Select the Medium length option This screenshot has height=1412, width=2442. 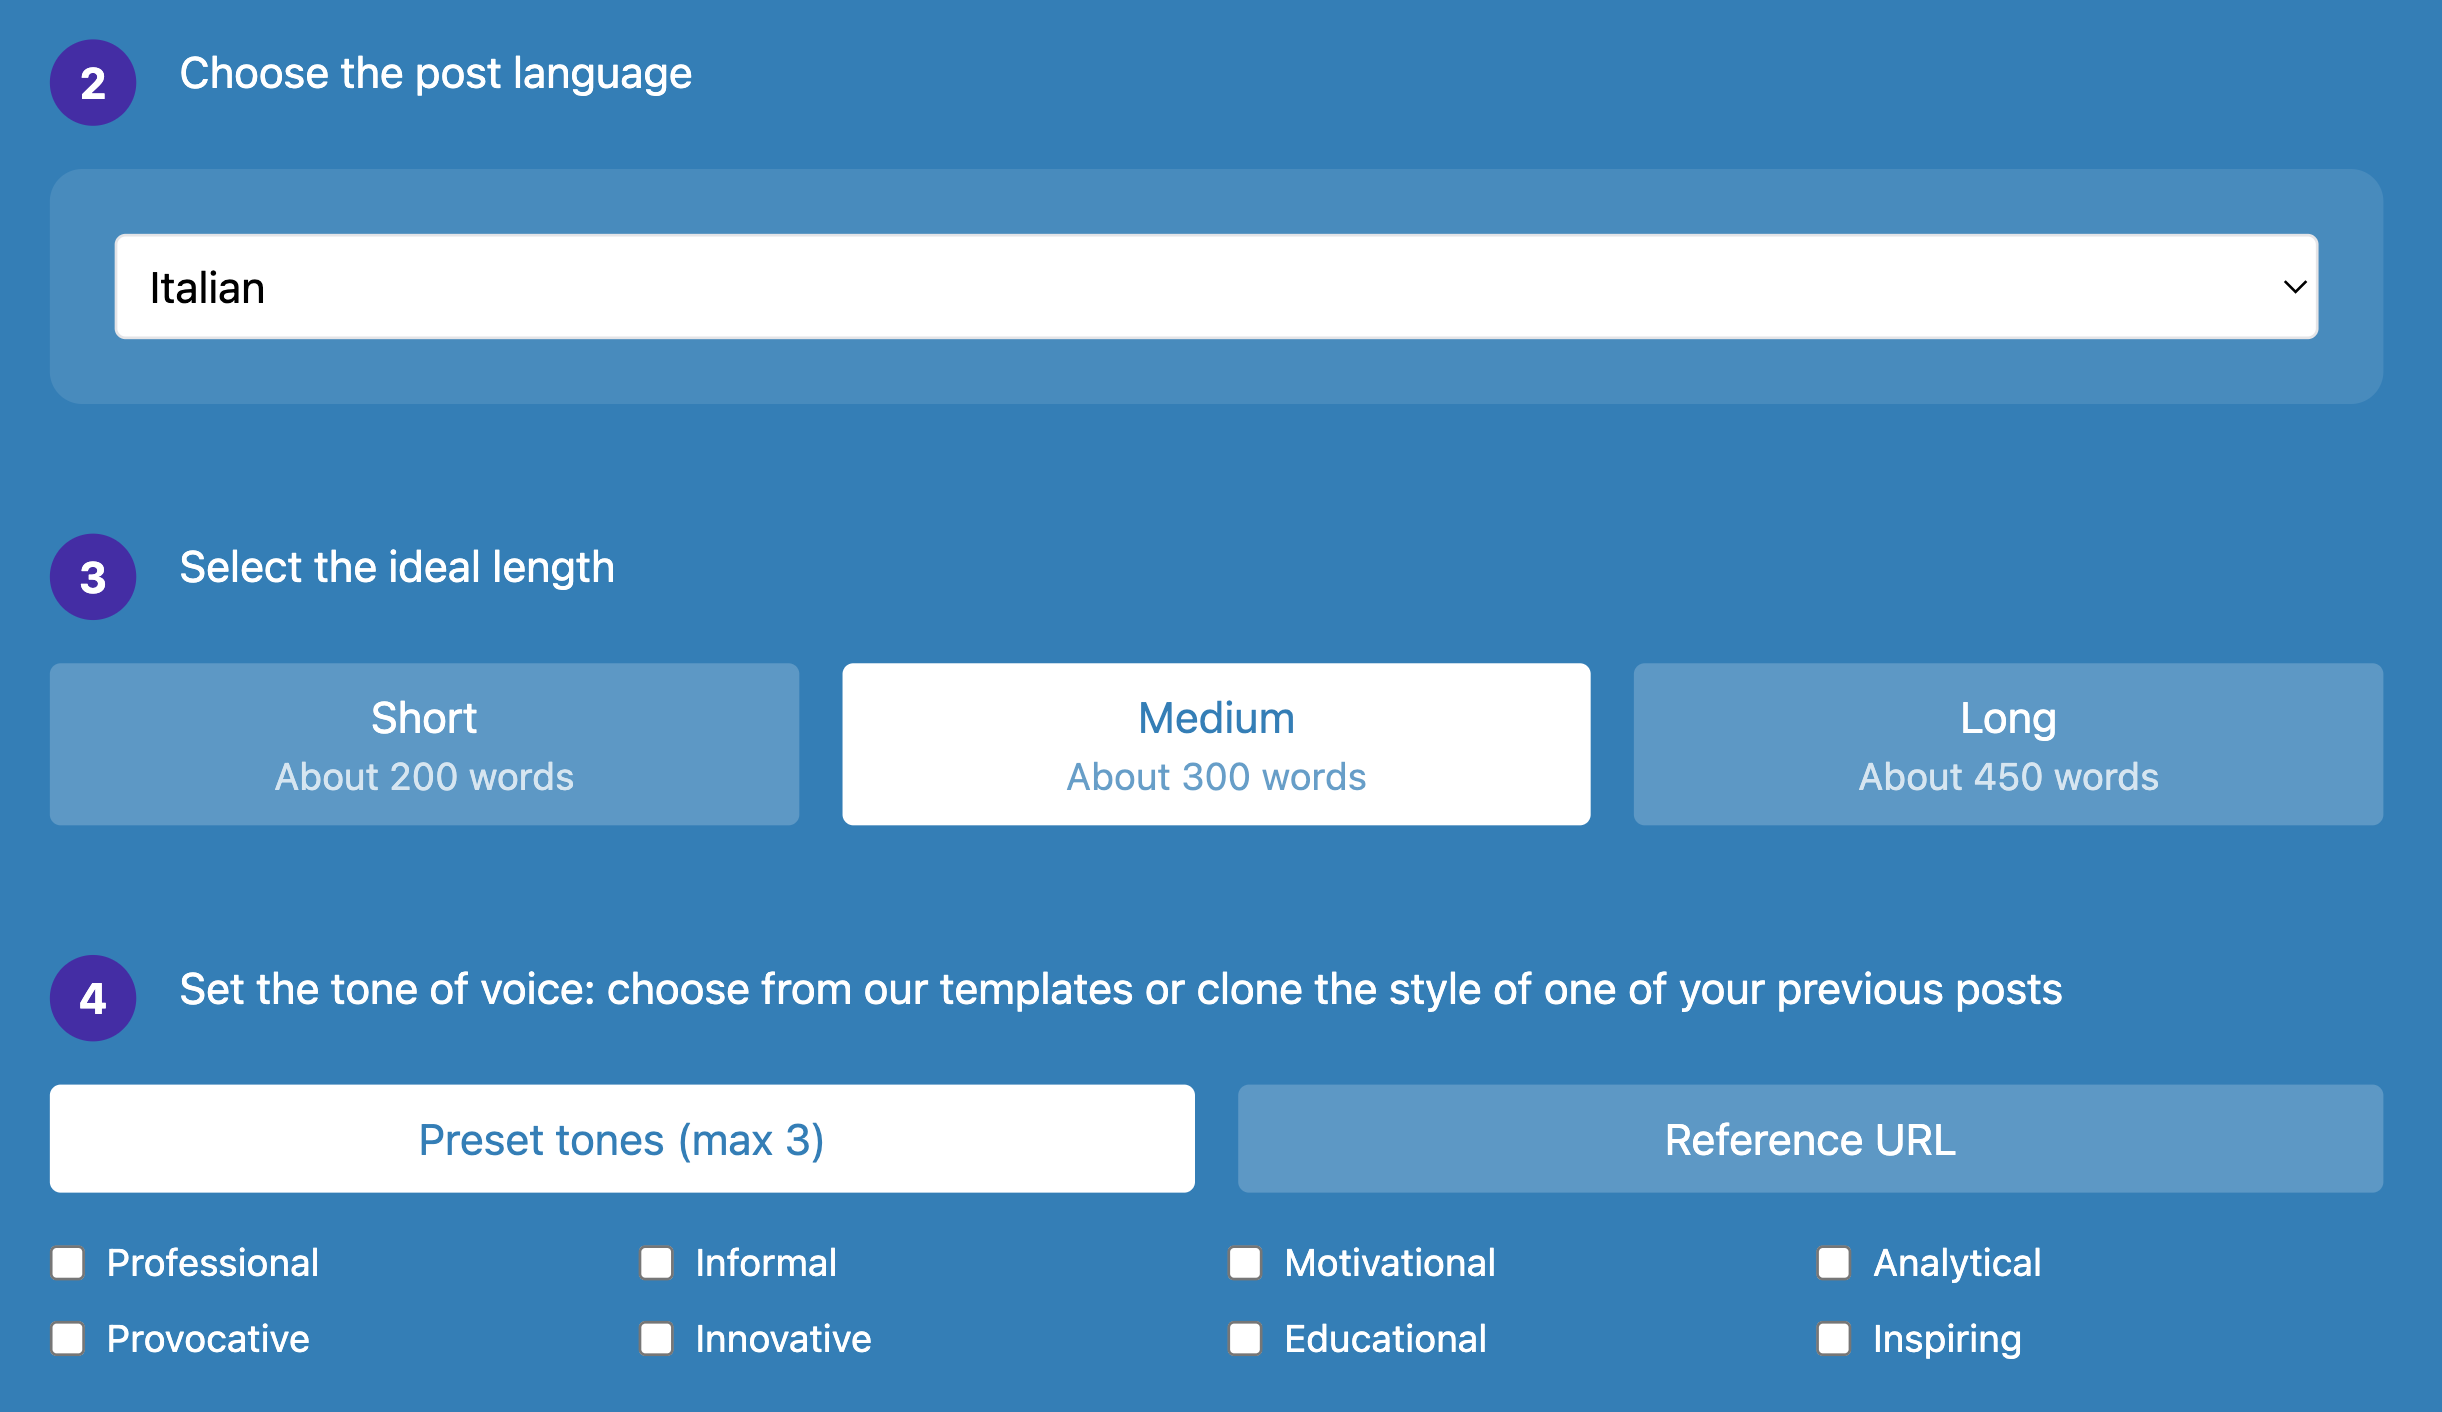1216,744
